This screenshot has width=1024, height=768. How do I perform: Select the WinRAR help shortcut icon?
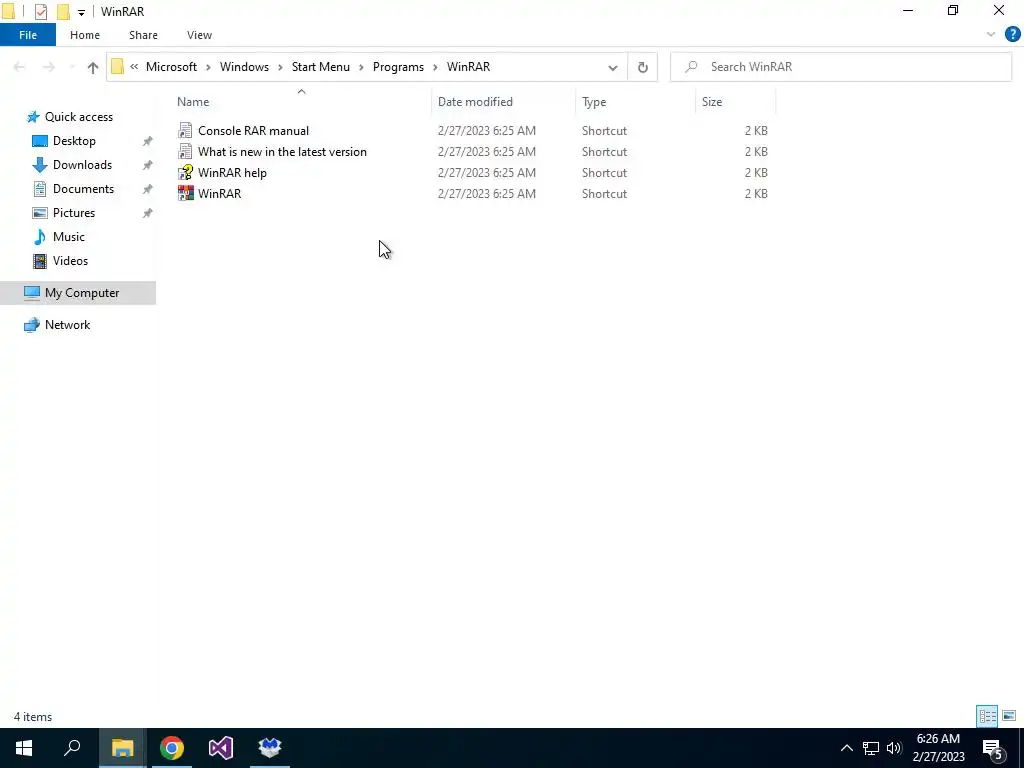tap(185, 172)
